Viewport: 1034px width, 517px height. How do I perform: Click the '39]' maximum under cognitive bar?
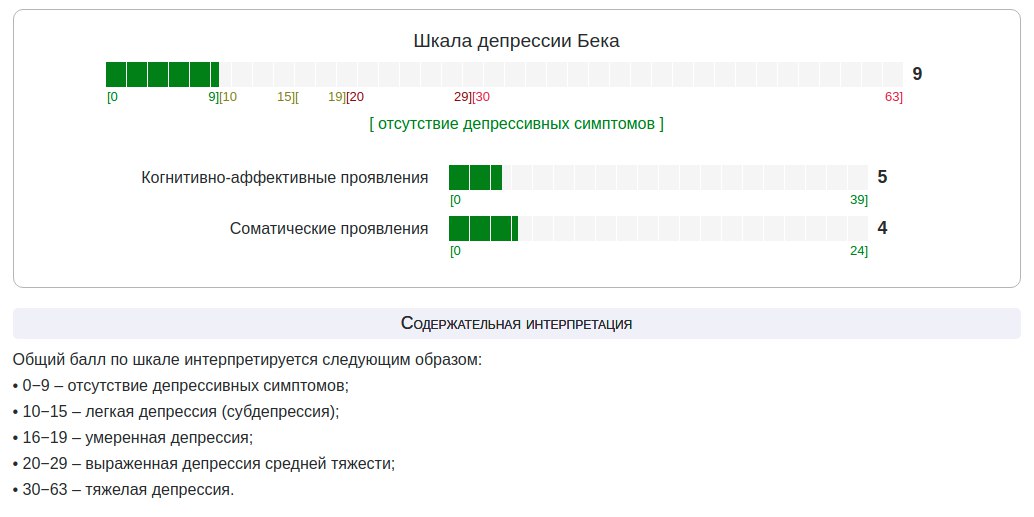[x=859, y=200]
